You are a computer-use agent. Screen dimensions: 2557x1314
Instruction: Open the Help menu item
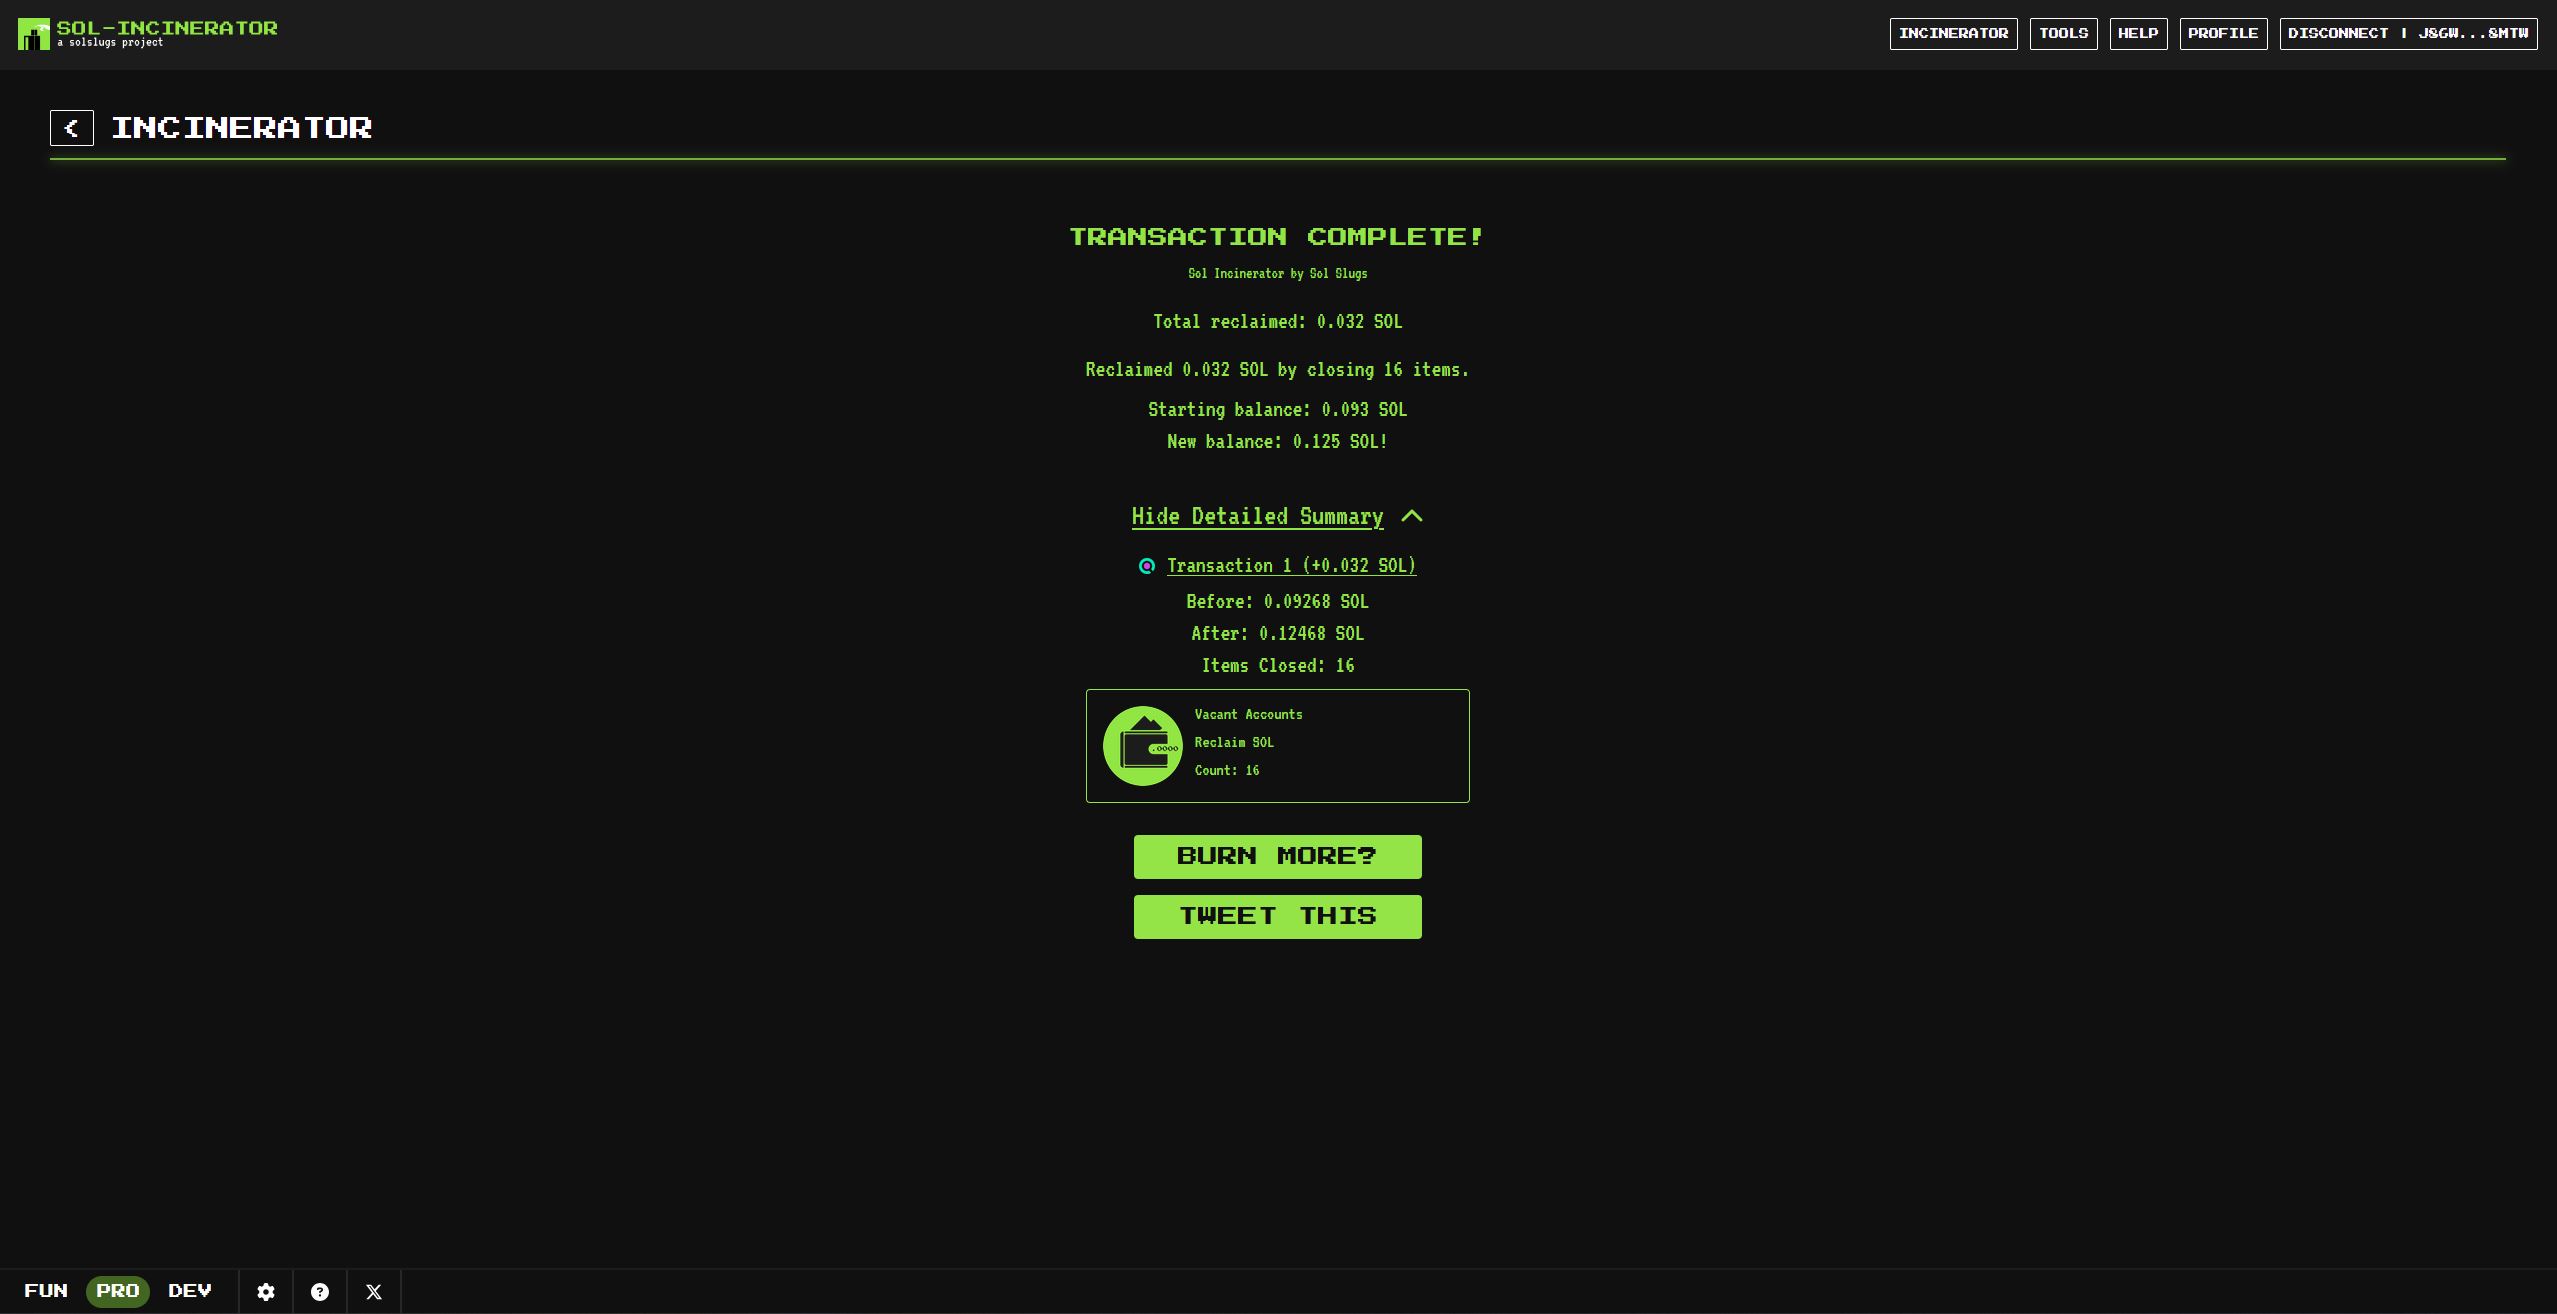[x=2138, y=33]
